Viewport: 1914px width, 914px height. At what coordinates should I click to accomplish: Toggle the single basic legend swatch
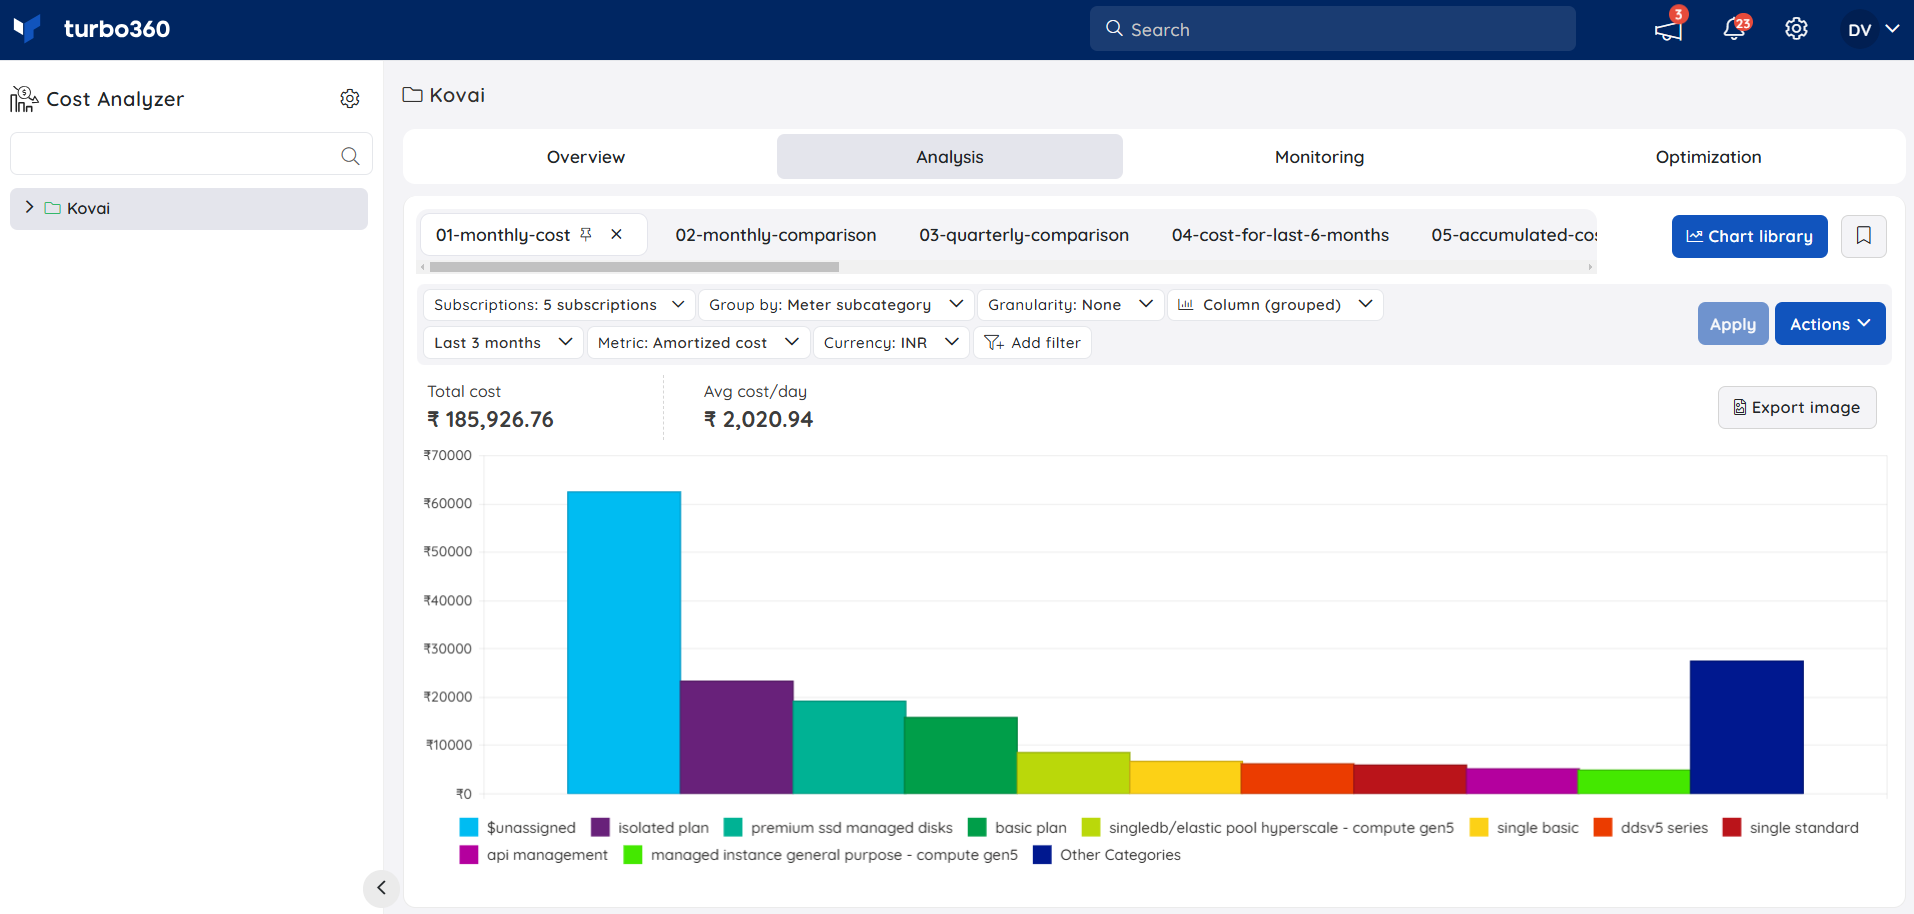click(x=1479, y=827)
